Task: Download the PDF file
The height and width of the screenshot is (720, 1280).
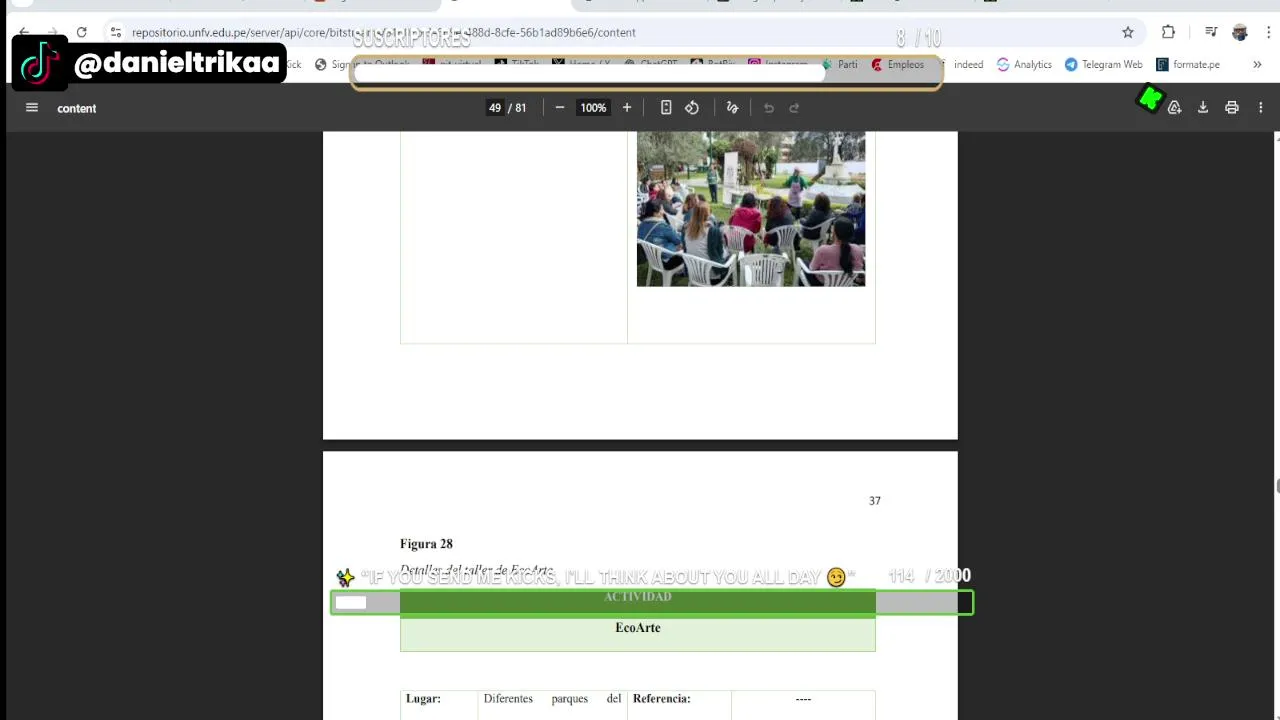Action: click(x=1203, y=108)
